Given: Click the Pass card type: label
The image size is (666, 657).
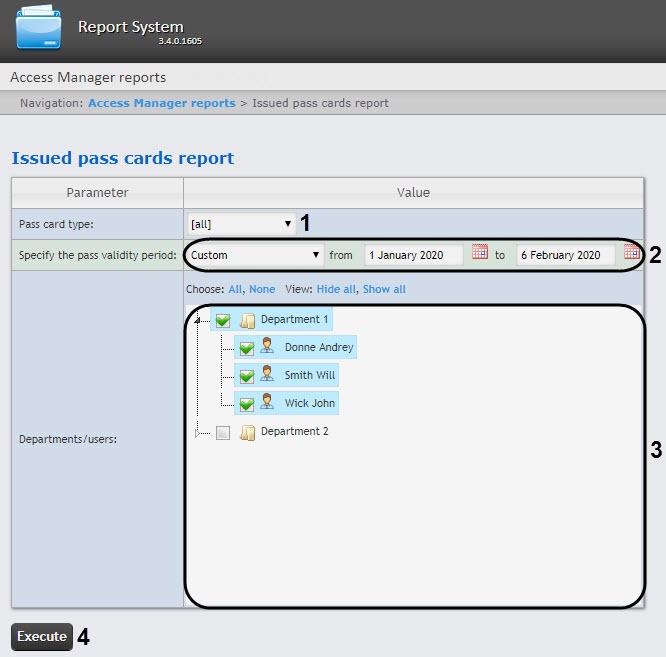Looking at the screenshot, I should coord(56,224).
